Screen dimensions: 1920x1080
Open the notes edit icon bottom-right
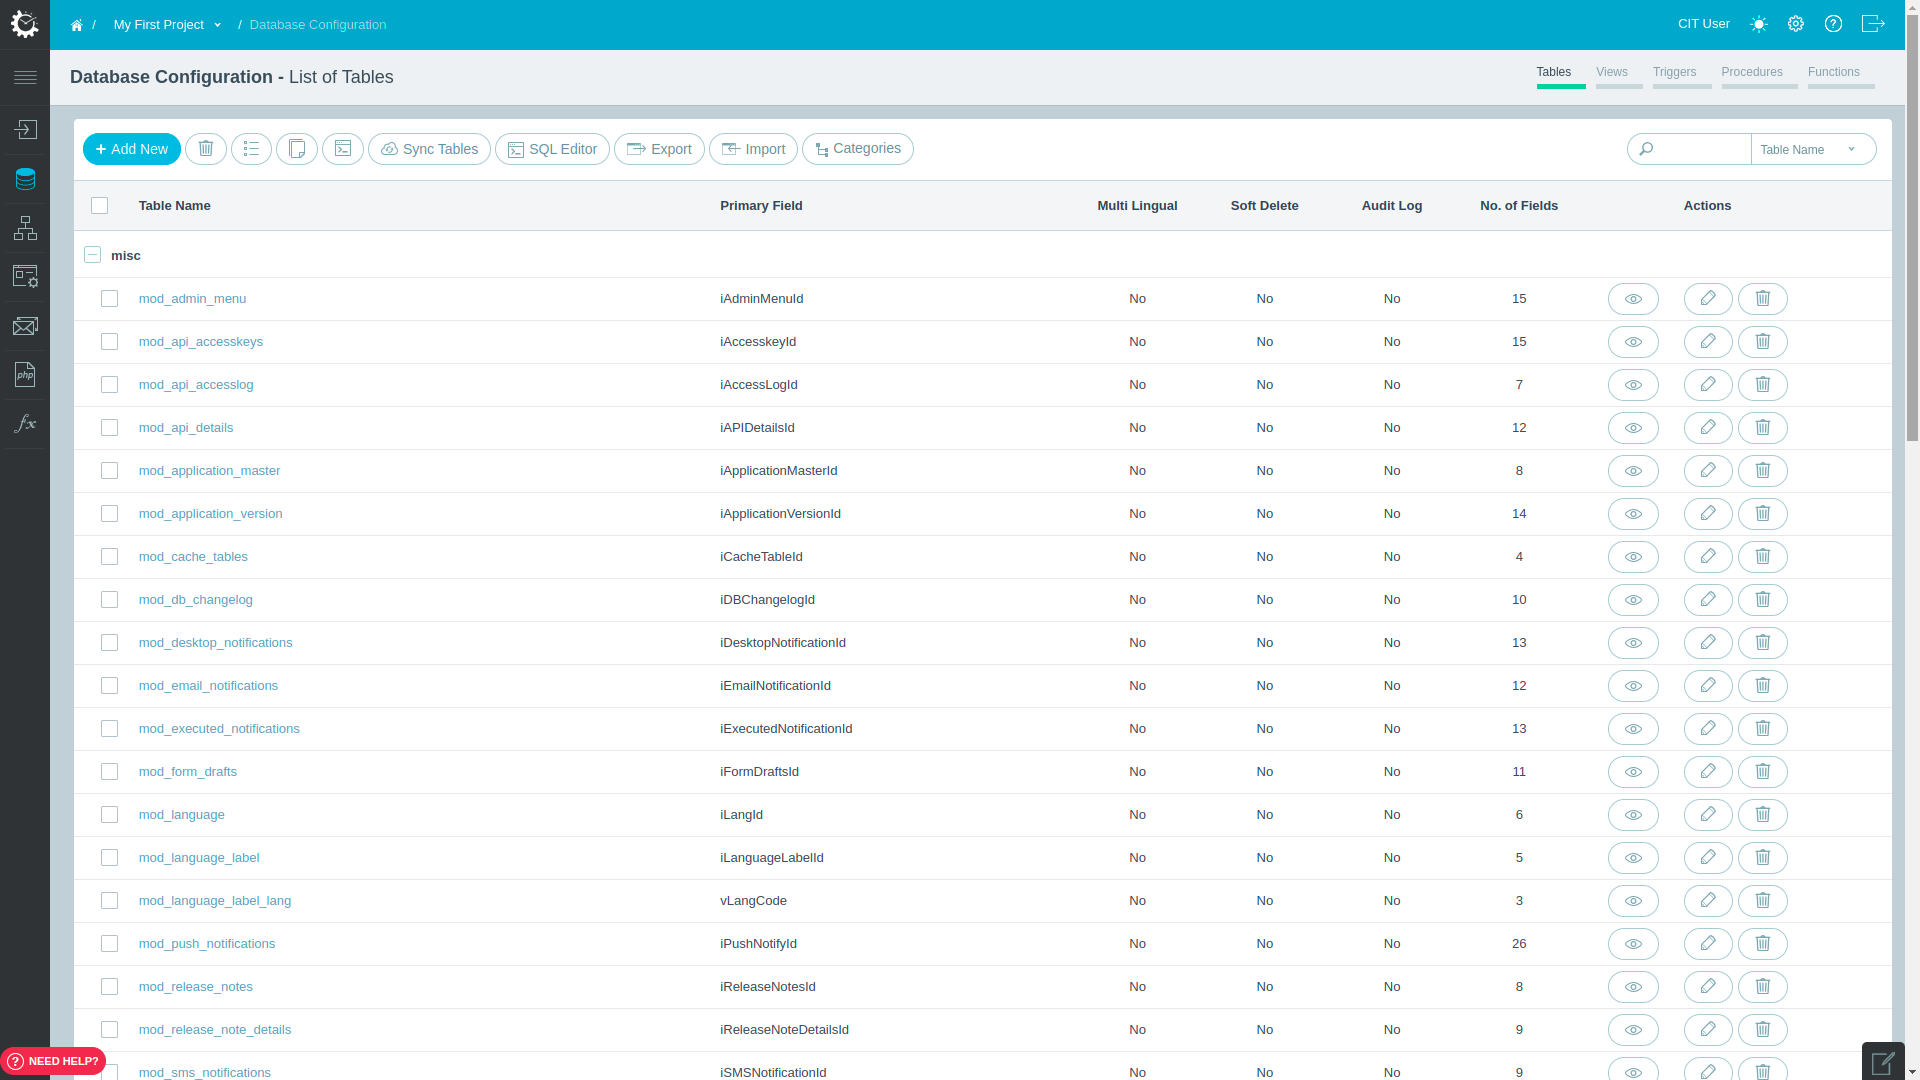click(1883, 1062)
